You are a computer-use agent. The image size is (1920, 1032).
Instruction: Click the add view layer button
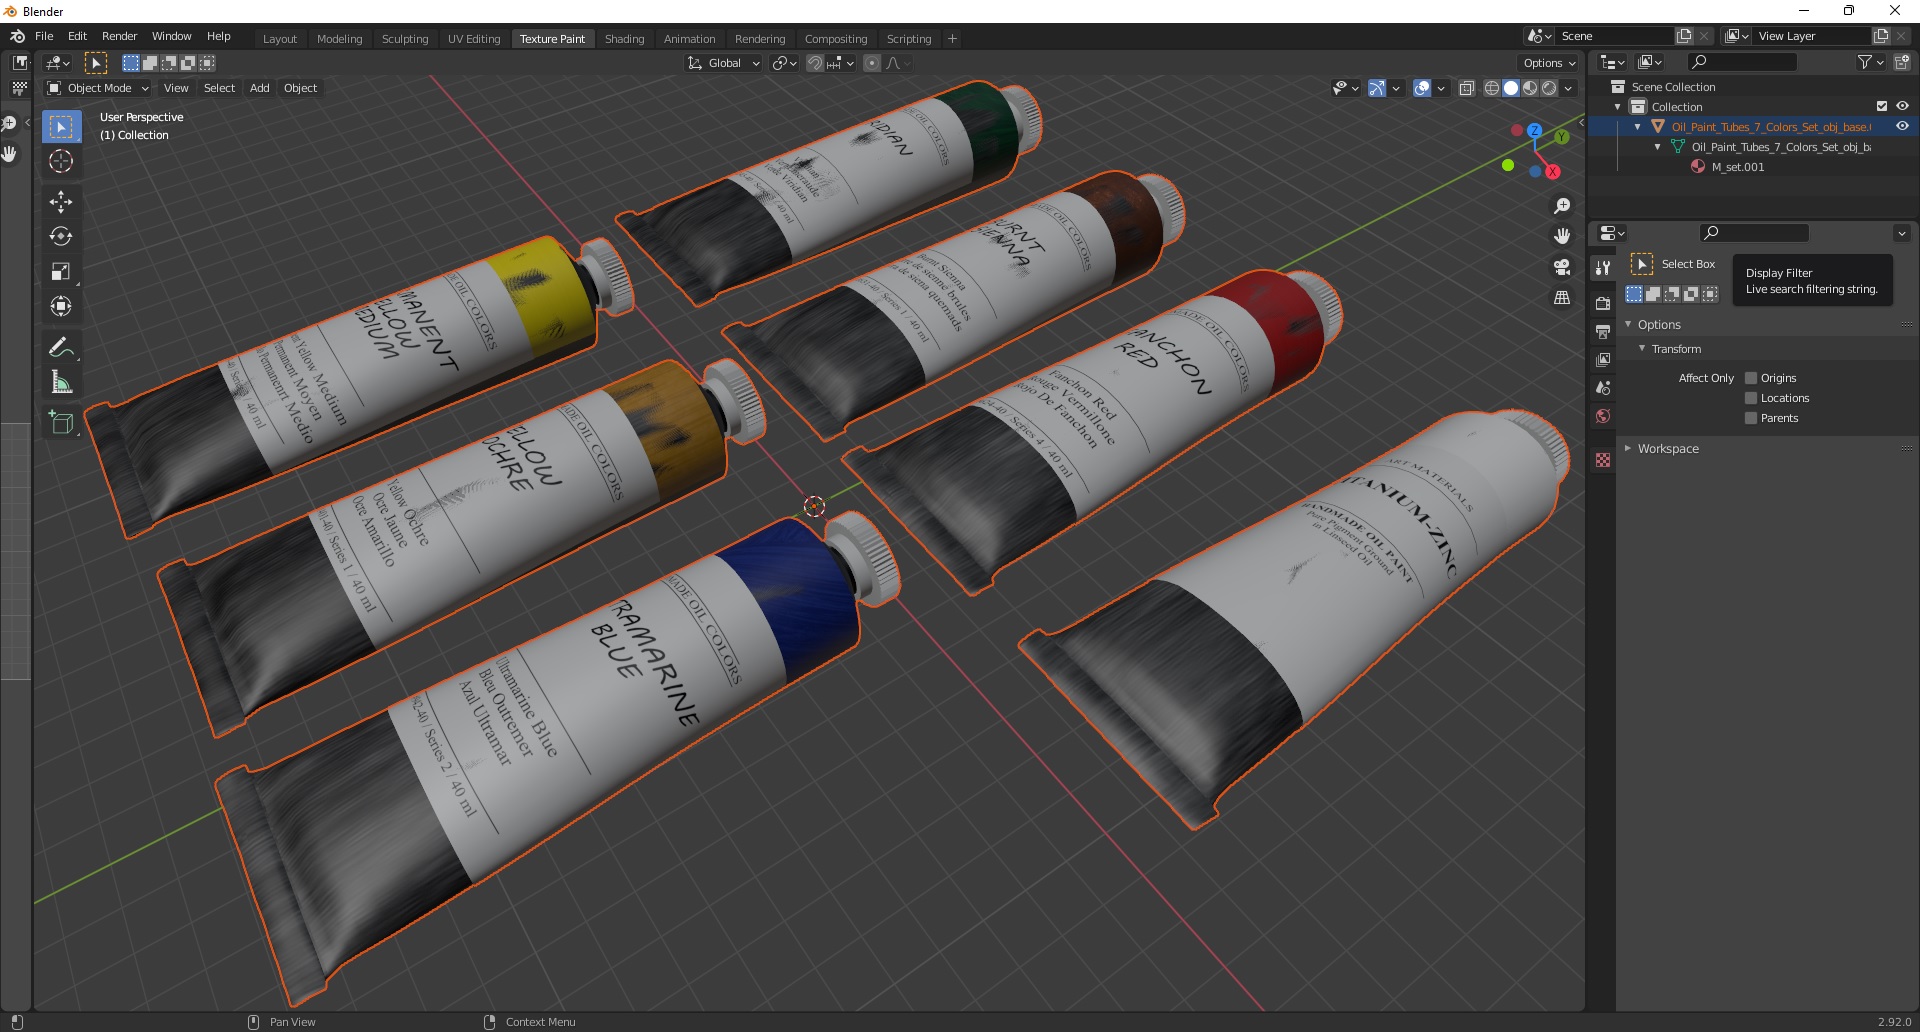[x=1881, y=36]
